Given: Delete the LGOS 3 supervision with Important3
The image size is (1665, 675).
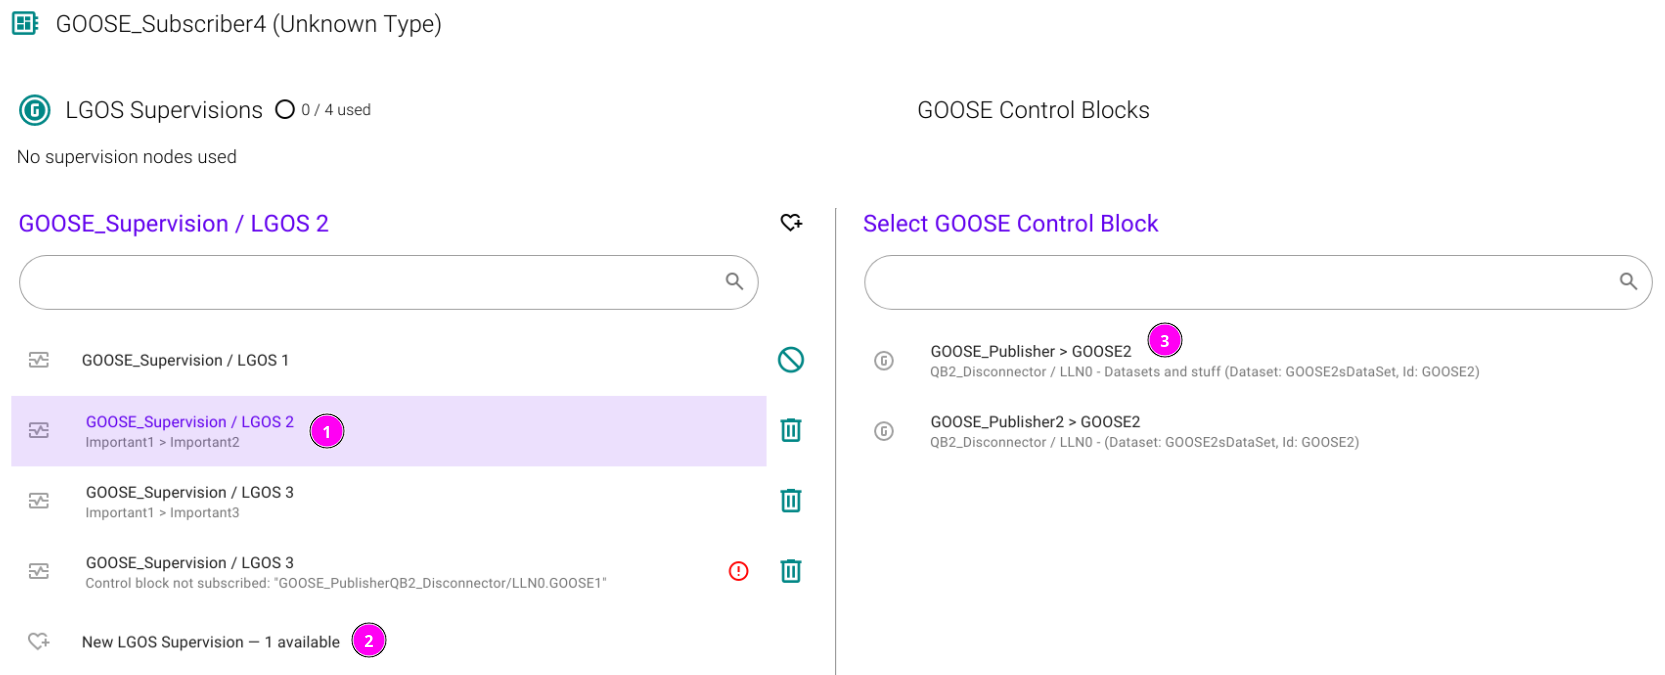Looking at the screenshot, I should coord(791,501).
